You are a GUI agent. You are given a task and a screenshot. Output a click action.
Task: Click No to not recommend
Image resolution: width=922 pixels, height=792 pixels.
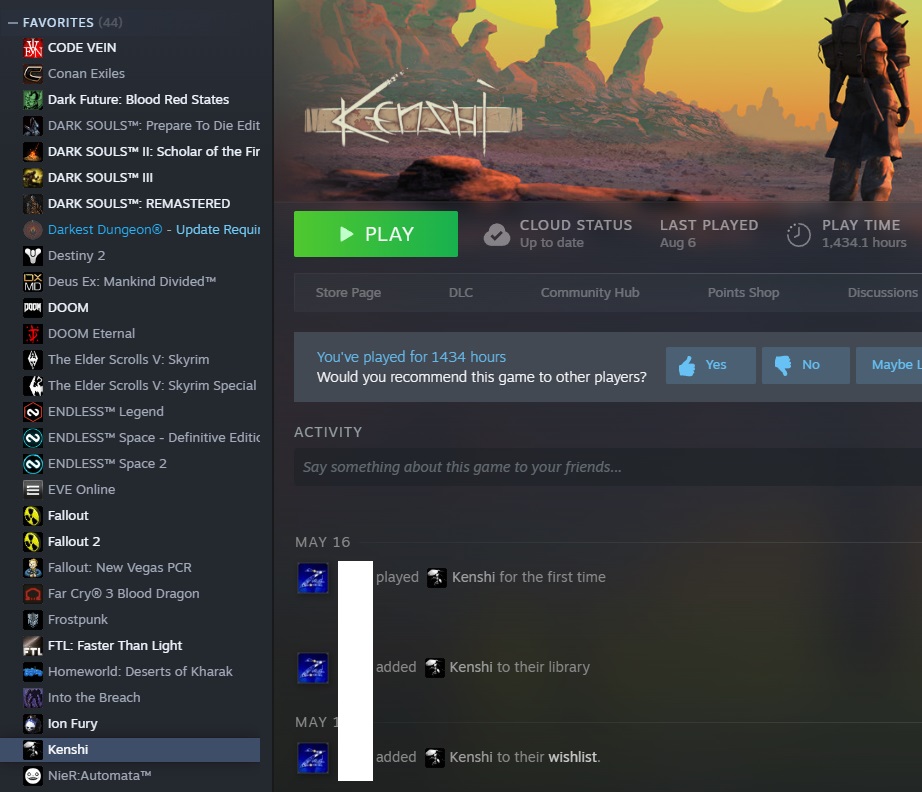point(806,365)
